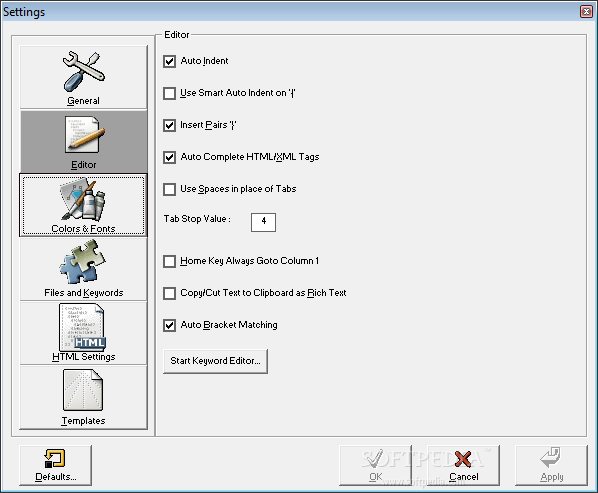Click the Defaults button
This screenshot has width=598, height=493.
pyautogui.click(x=56, y=465)
